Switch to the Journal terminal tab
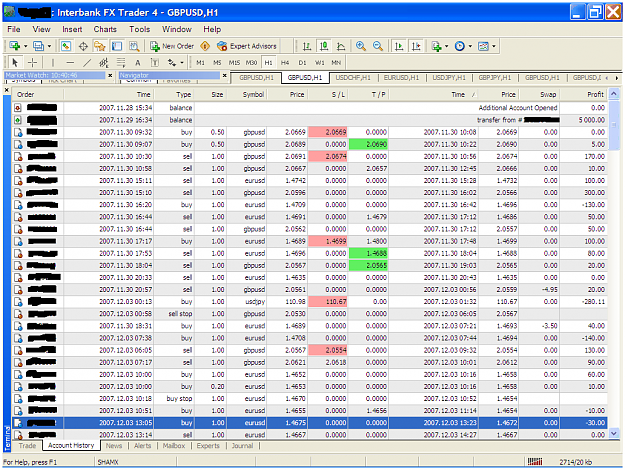 click(242, 446)
